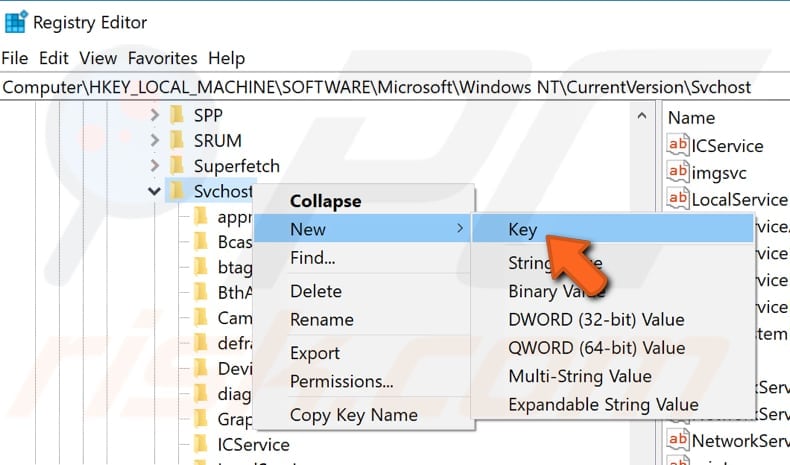Click the Devi subkey folder icon
790x465 pixels.
[x=201, y=368]
